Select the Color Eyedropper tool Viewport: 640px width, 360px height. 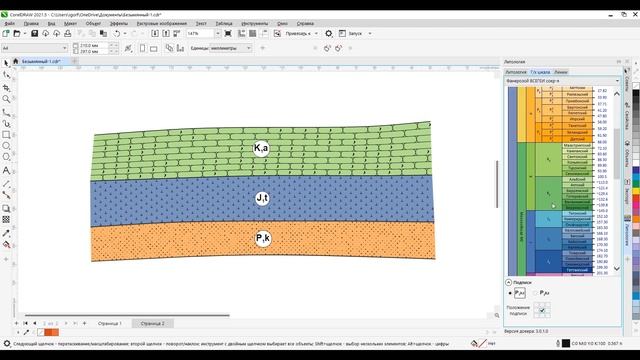coord(6,233)
